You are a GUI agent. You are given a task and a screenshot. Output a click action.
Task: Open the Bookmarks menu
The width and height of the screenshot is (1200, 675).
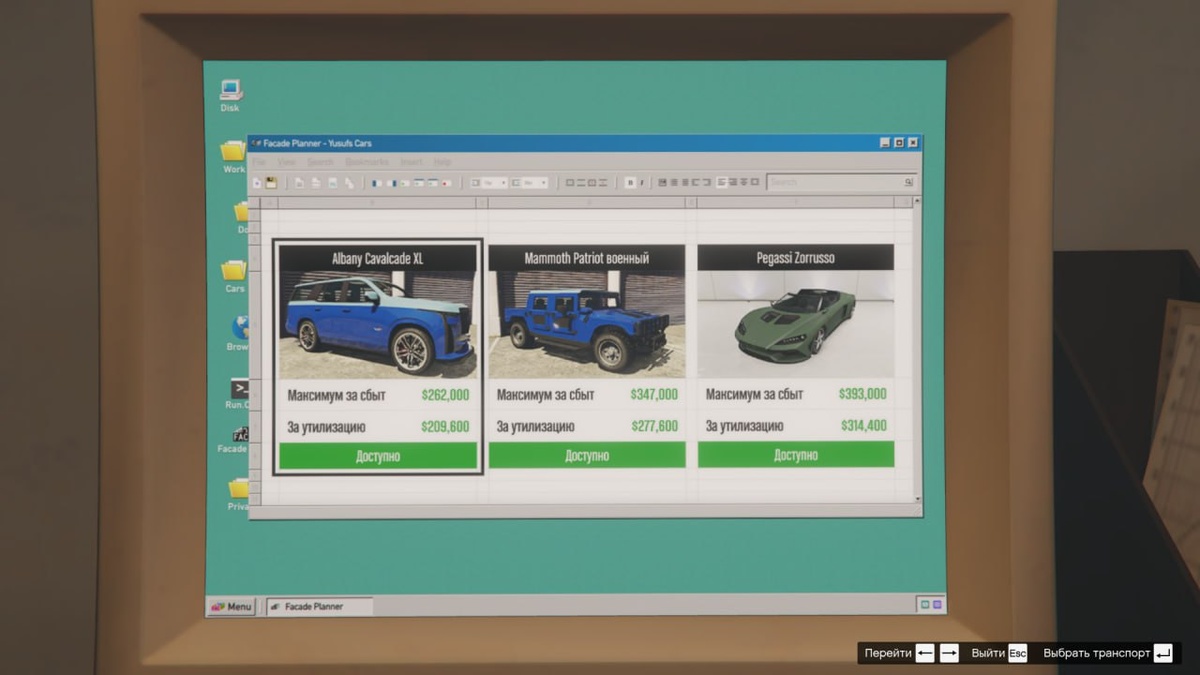coord(367,162)
